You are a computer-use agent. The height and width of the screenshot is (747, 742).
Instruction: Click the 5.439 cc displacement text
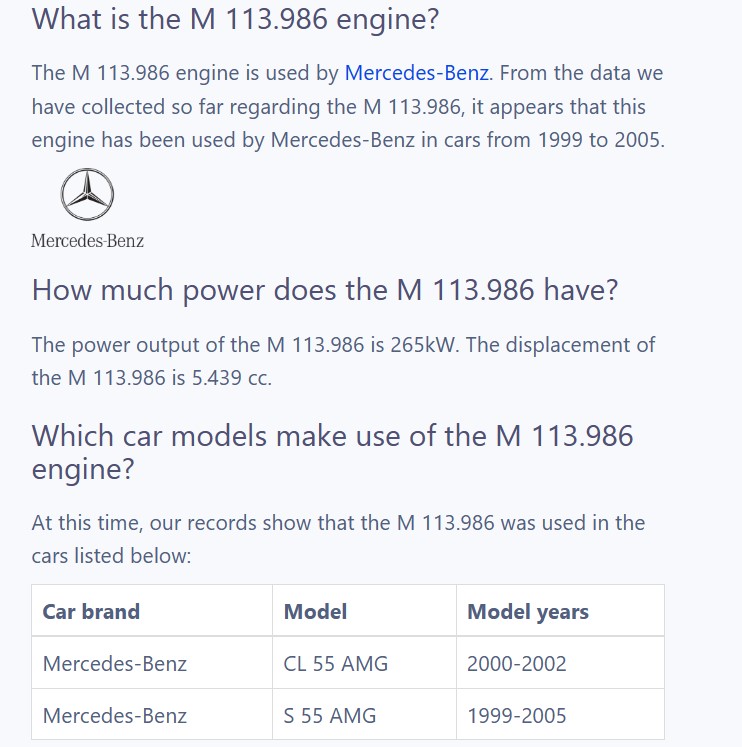pyautogui.click(x=231, y=378)
